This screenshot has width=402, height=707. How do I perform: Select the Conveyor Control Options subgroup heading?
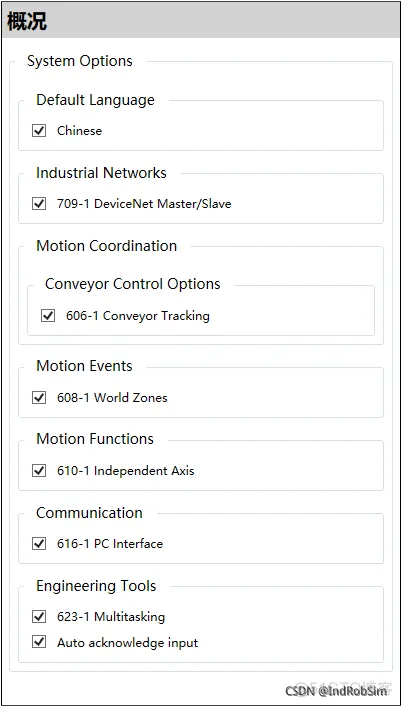[132, 284]
